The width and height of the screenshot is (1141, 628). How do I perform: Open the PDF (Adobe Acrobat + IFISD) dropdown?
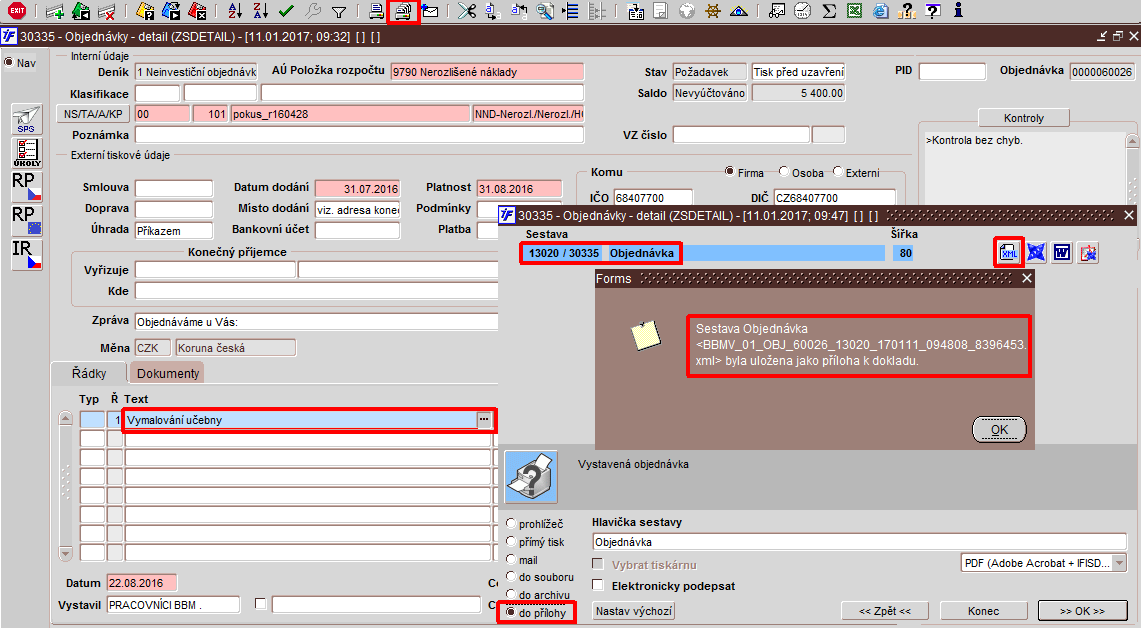click(1120, 563)
